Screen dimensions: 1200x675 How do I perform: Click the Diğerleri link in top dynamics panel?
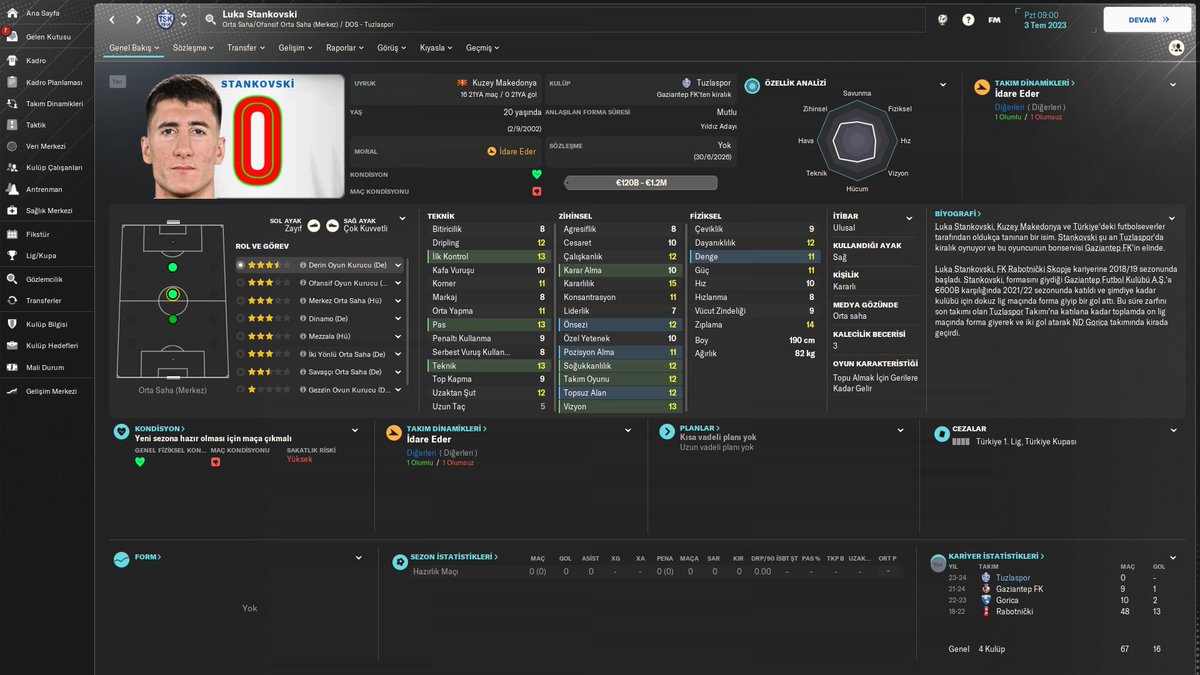[1010, 107]
